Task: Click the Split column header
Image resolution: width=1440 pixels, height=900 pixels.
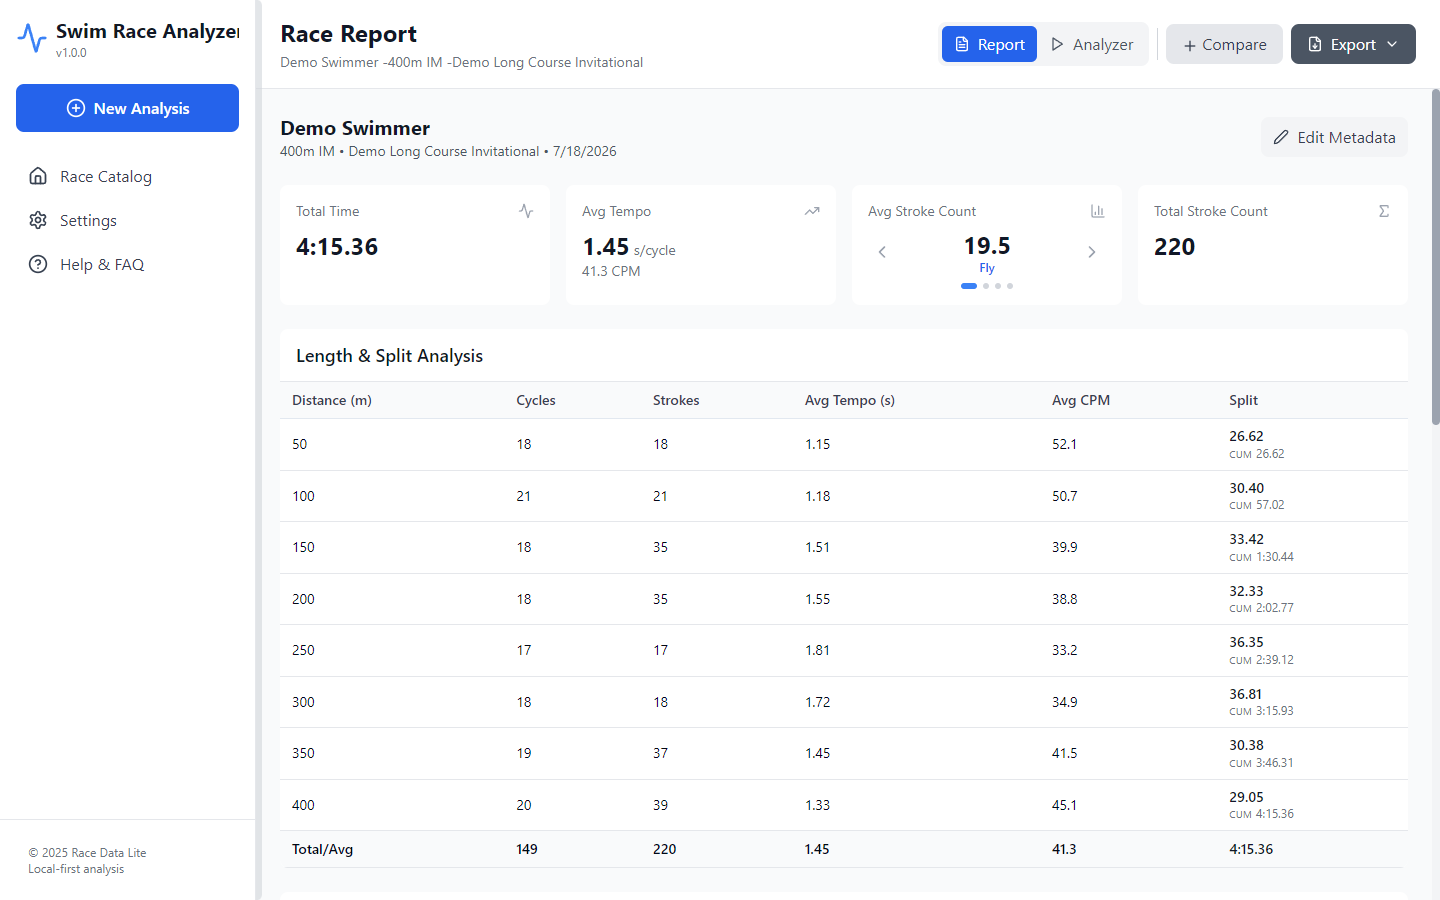Action: (x=1244, y=400)
